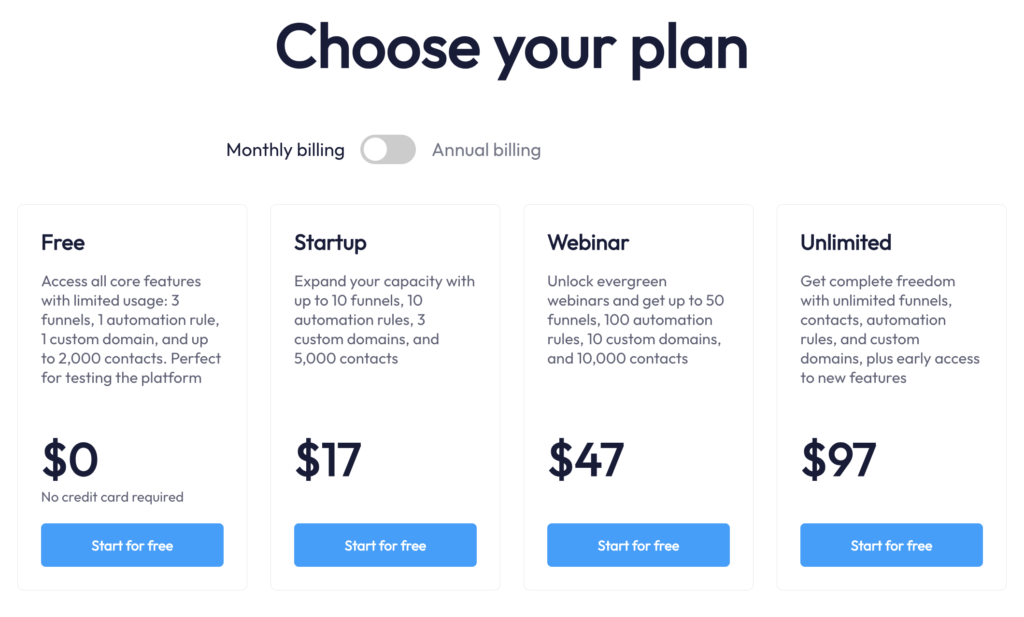Click Start for free on Unlimited plan

pyautogui.click(x=891, y=545)
